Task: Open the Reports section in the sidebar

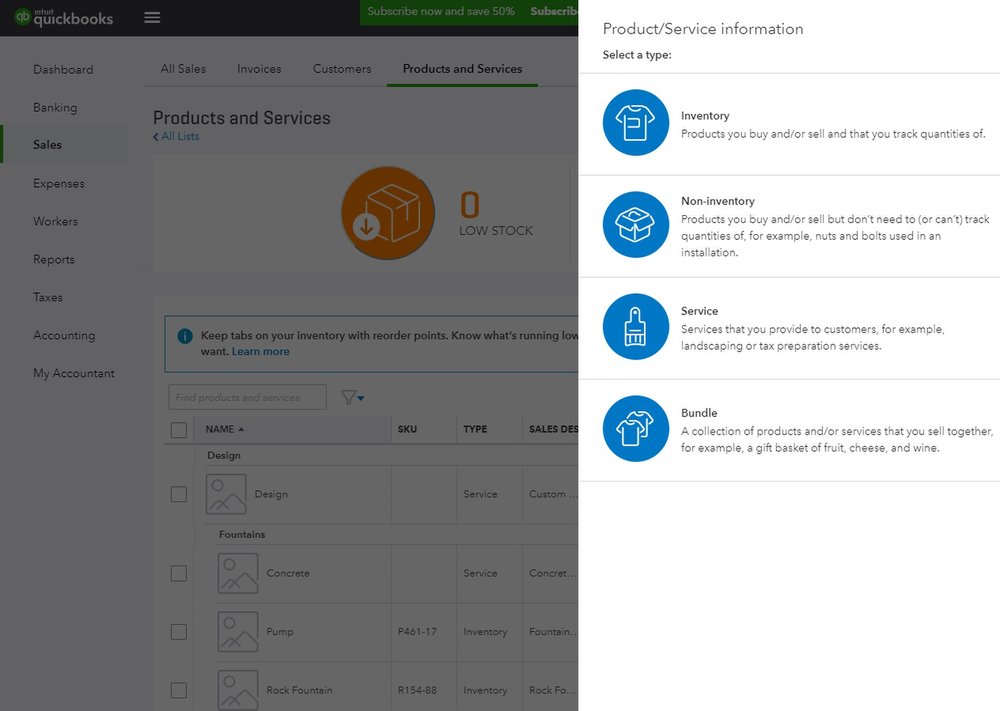Action: coord(54,259)
